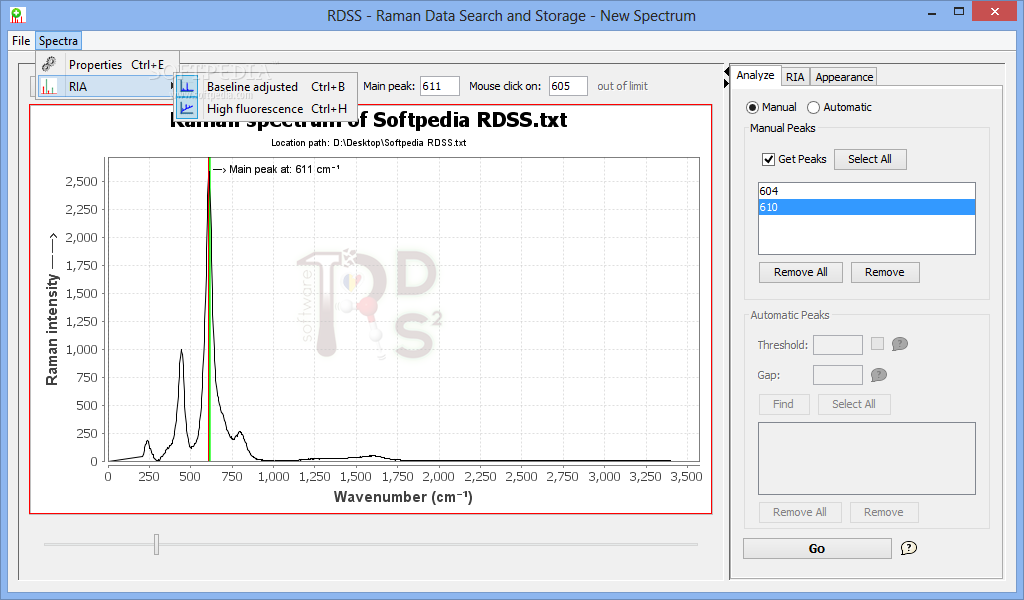The image size is (1024, 600).
Task: Click the Properties wrench icon
Action: pos(49,64)
